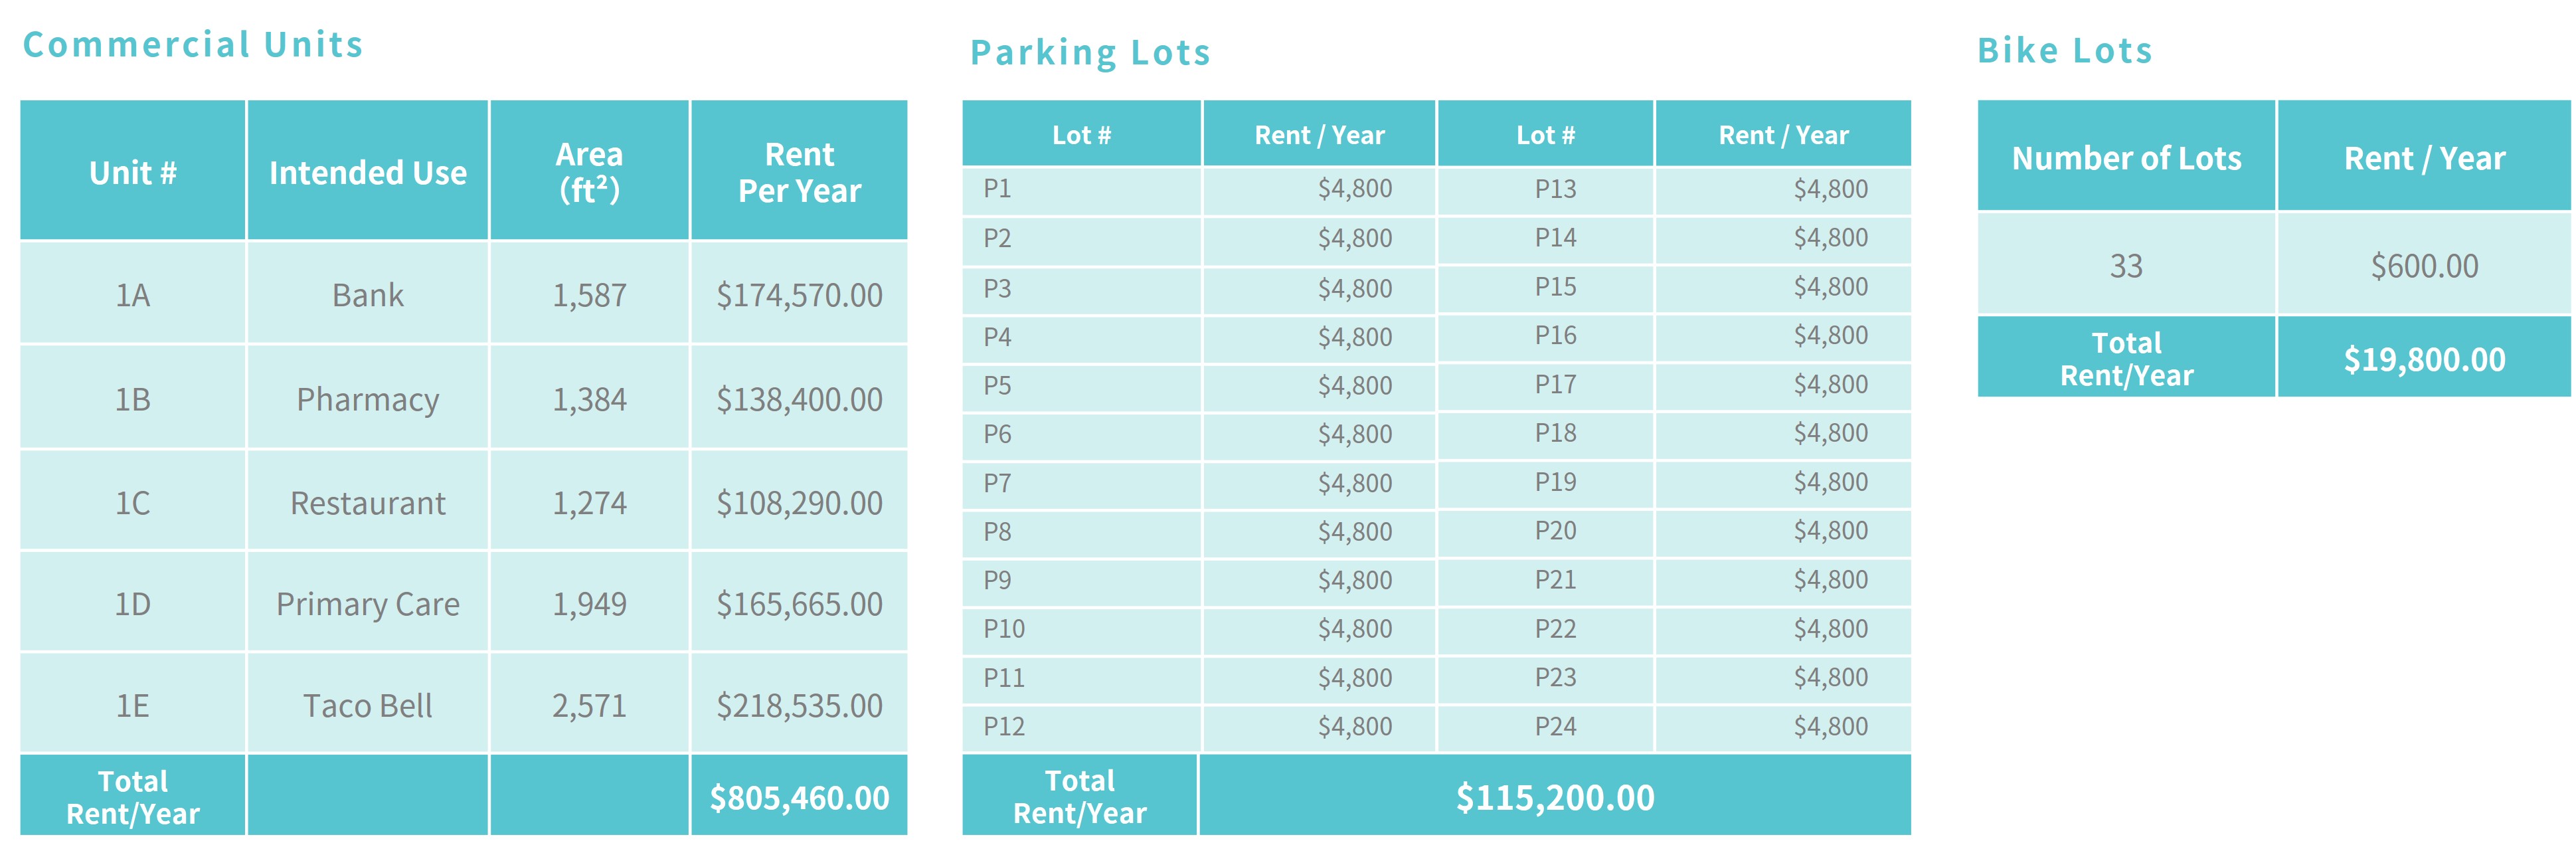Select the Bike Lots heading
Screen dimensions: 2576x845
tap(2064, 51)
